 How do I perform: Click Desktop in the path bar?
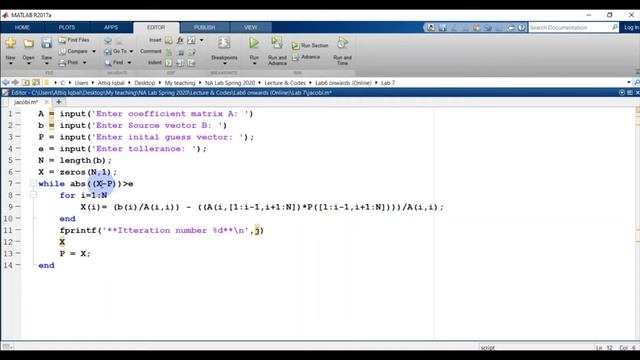144,83
